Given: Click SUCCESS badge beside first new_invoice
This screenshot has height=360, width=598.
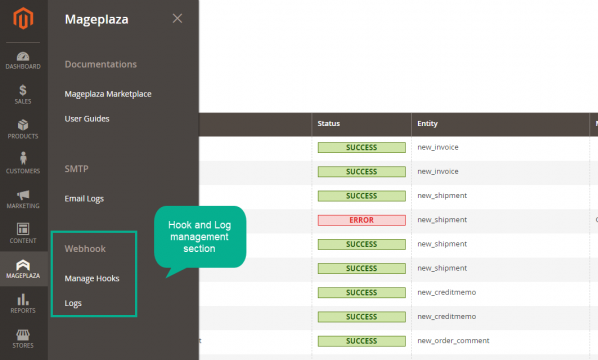Looking at the screenshot, I should [362, 147].
